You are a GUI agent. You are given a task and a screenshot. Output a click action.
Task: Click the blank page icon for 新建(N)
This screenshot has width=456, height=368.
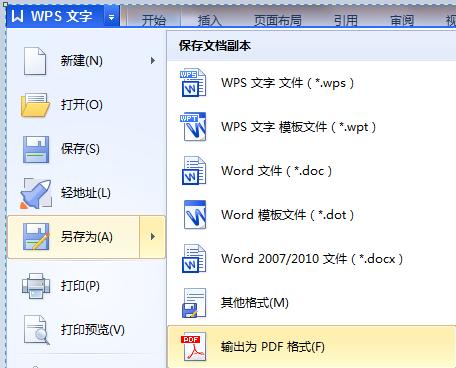[x=35, y=61]
